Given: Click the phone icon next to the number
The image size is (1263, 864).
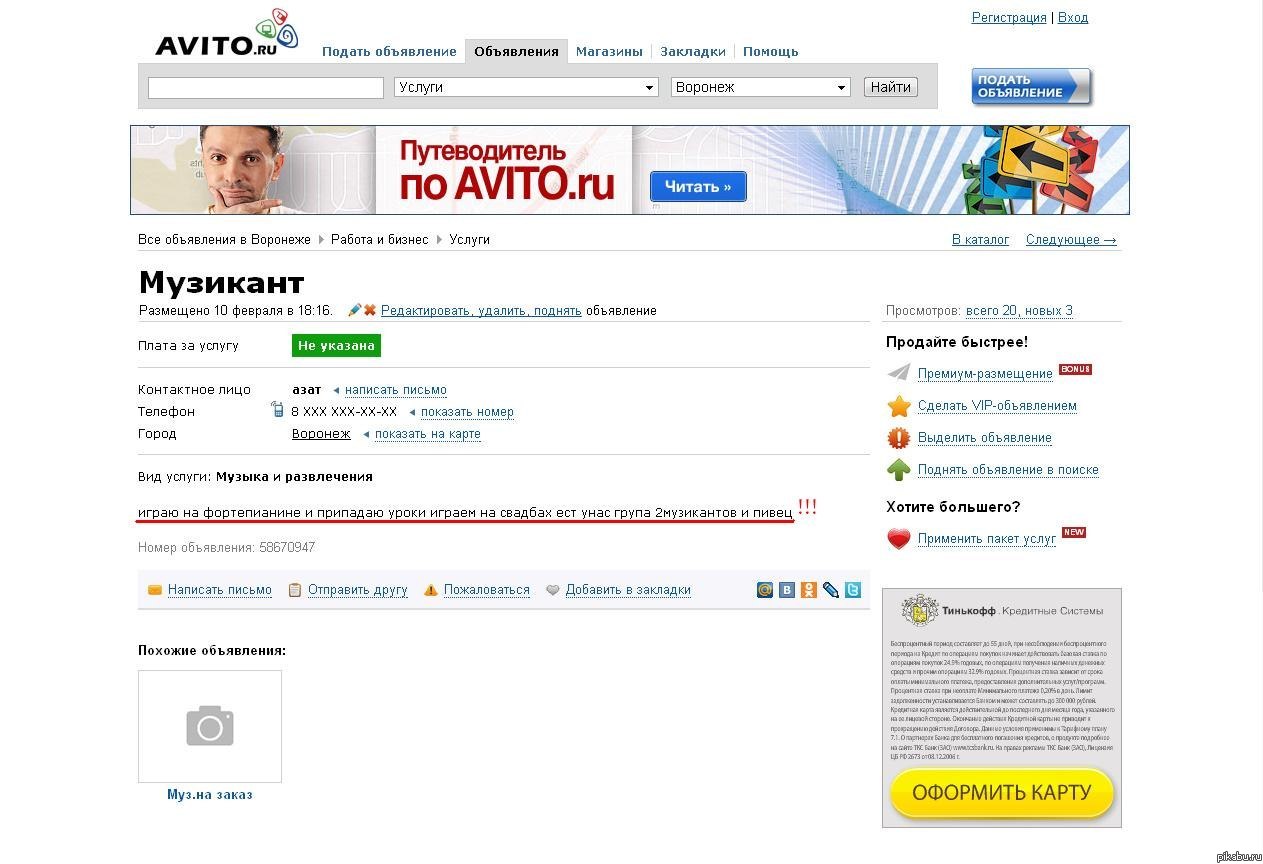Looking at the screenshot, I should point(278,410).
